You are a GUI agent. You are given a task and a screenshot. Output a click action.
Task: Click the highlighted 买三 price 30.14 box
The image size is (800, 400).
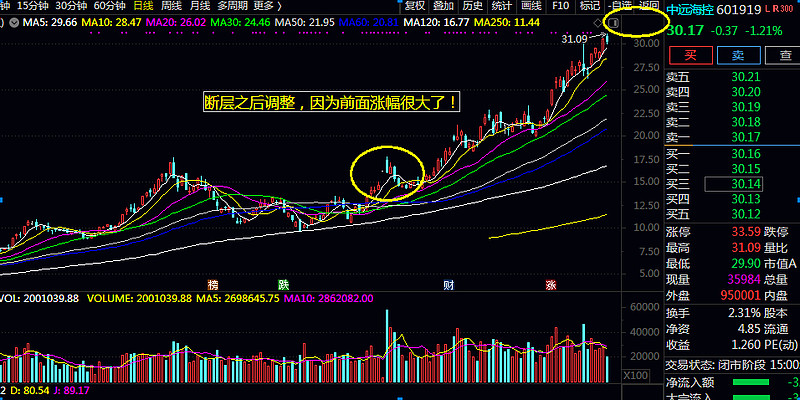[733, 184]
